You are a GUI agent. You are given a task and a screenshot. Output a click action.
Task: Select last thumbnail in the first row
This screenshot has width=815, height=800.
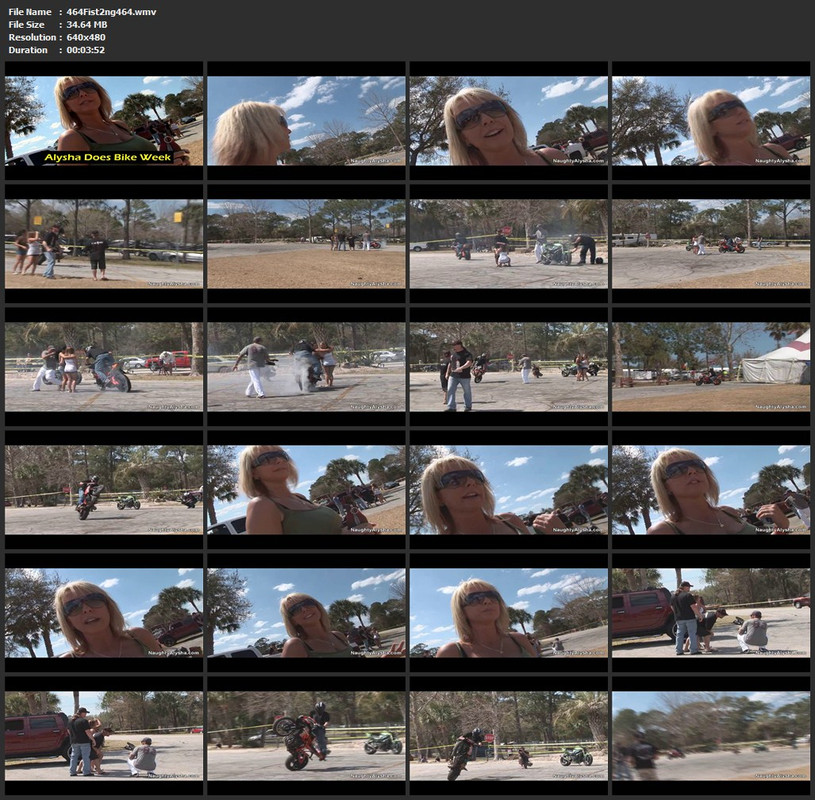click(711, 121)
